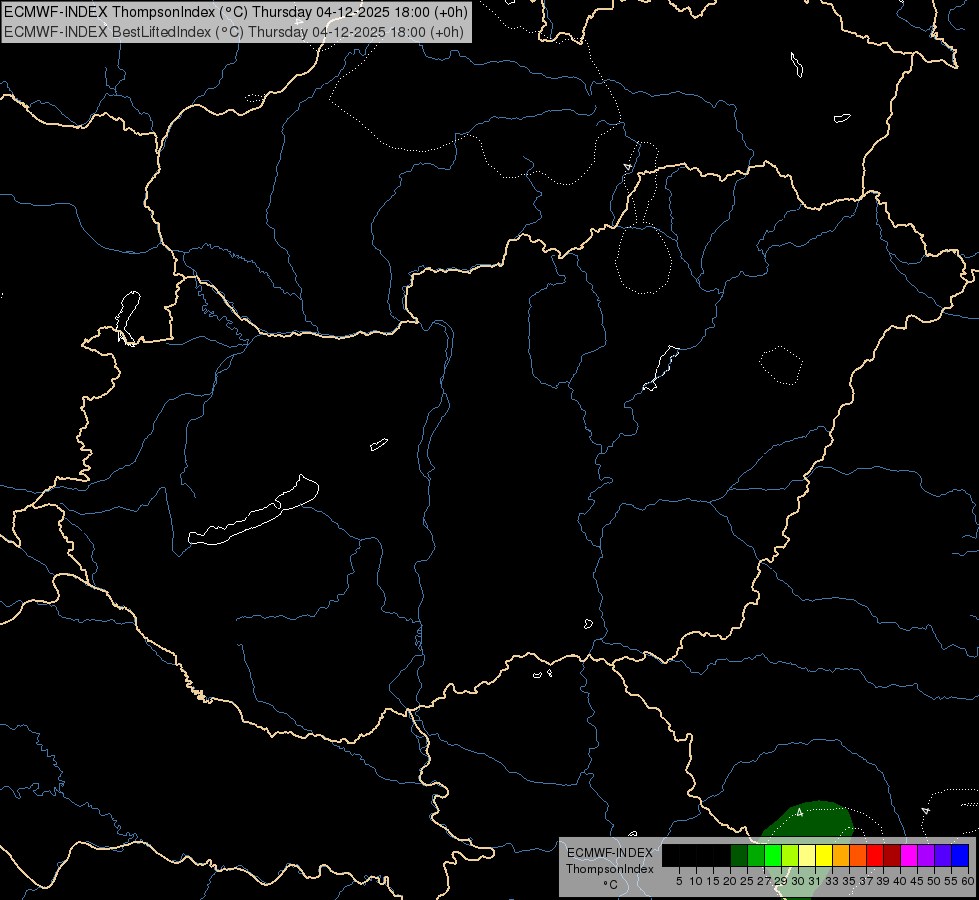Click the legend tick value 10

(696, 881)
